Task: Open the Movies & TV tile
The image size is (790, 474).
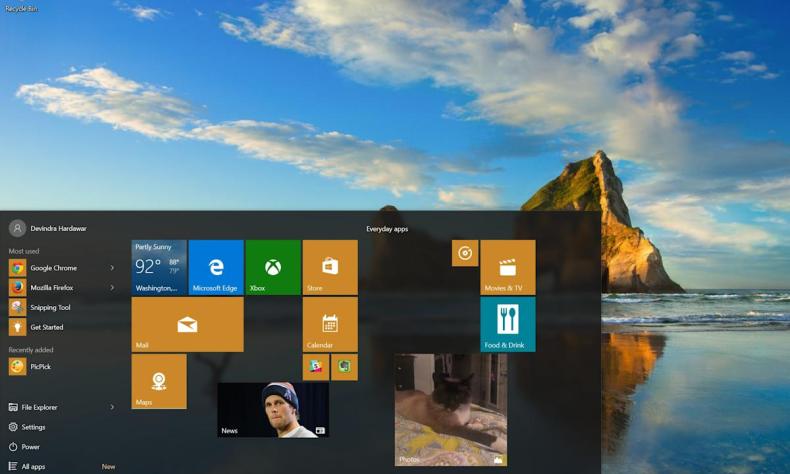Action: (508, 267)
